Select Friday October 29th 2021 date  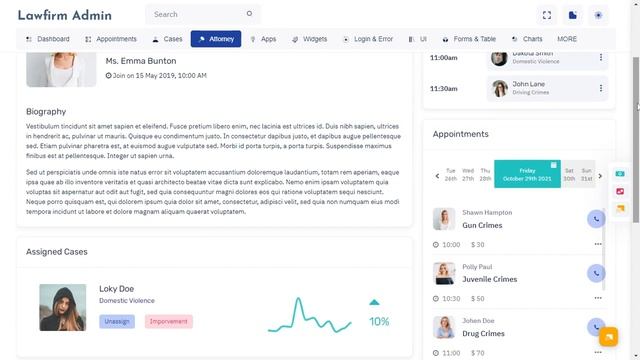(527, 174)
